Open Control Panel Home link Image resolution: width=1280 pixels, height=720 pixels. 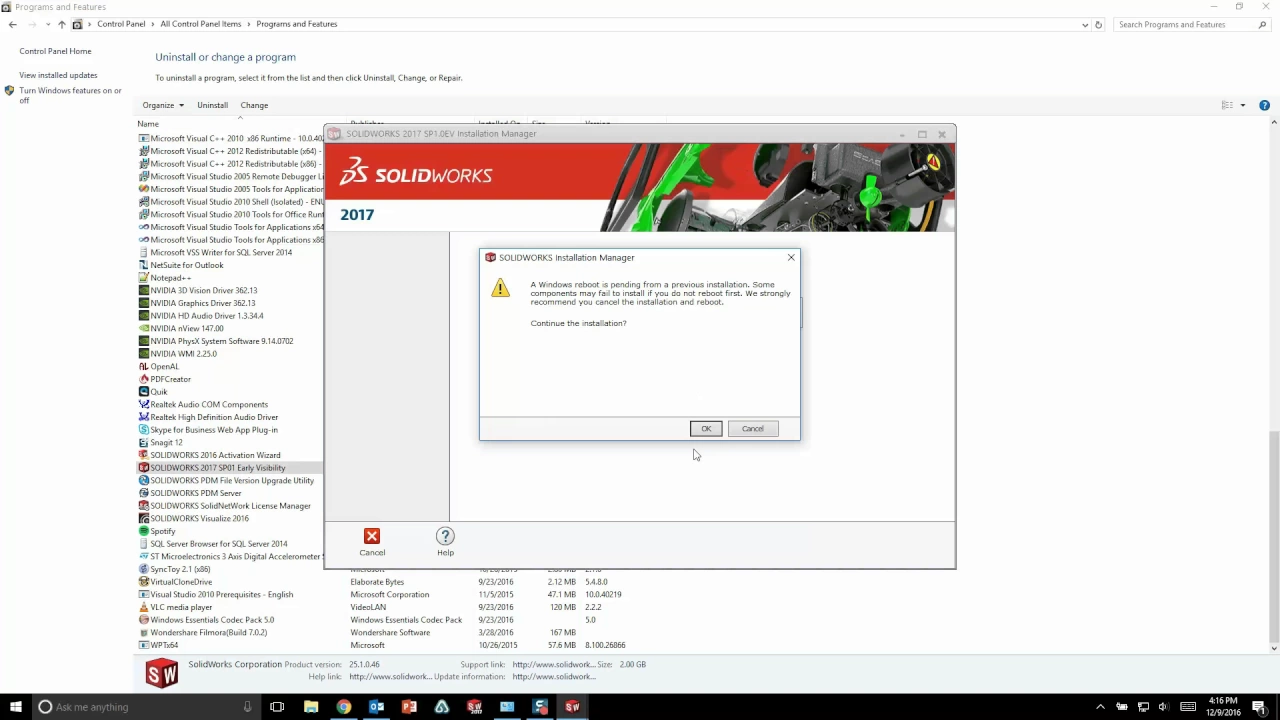tap(55, 51)
